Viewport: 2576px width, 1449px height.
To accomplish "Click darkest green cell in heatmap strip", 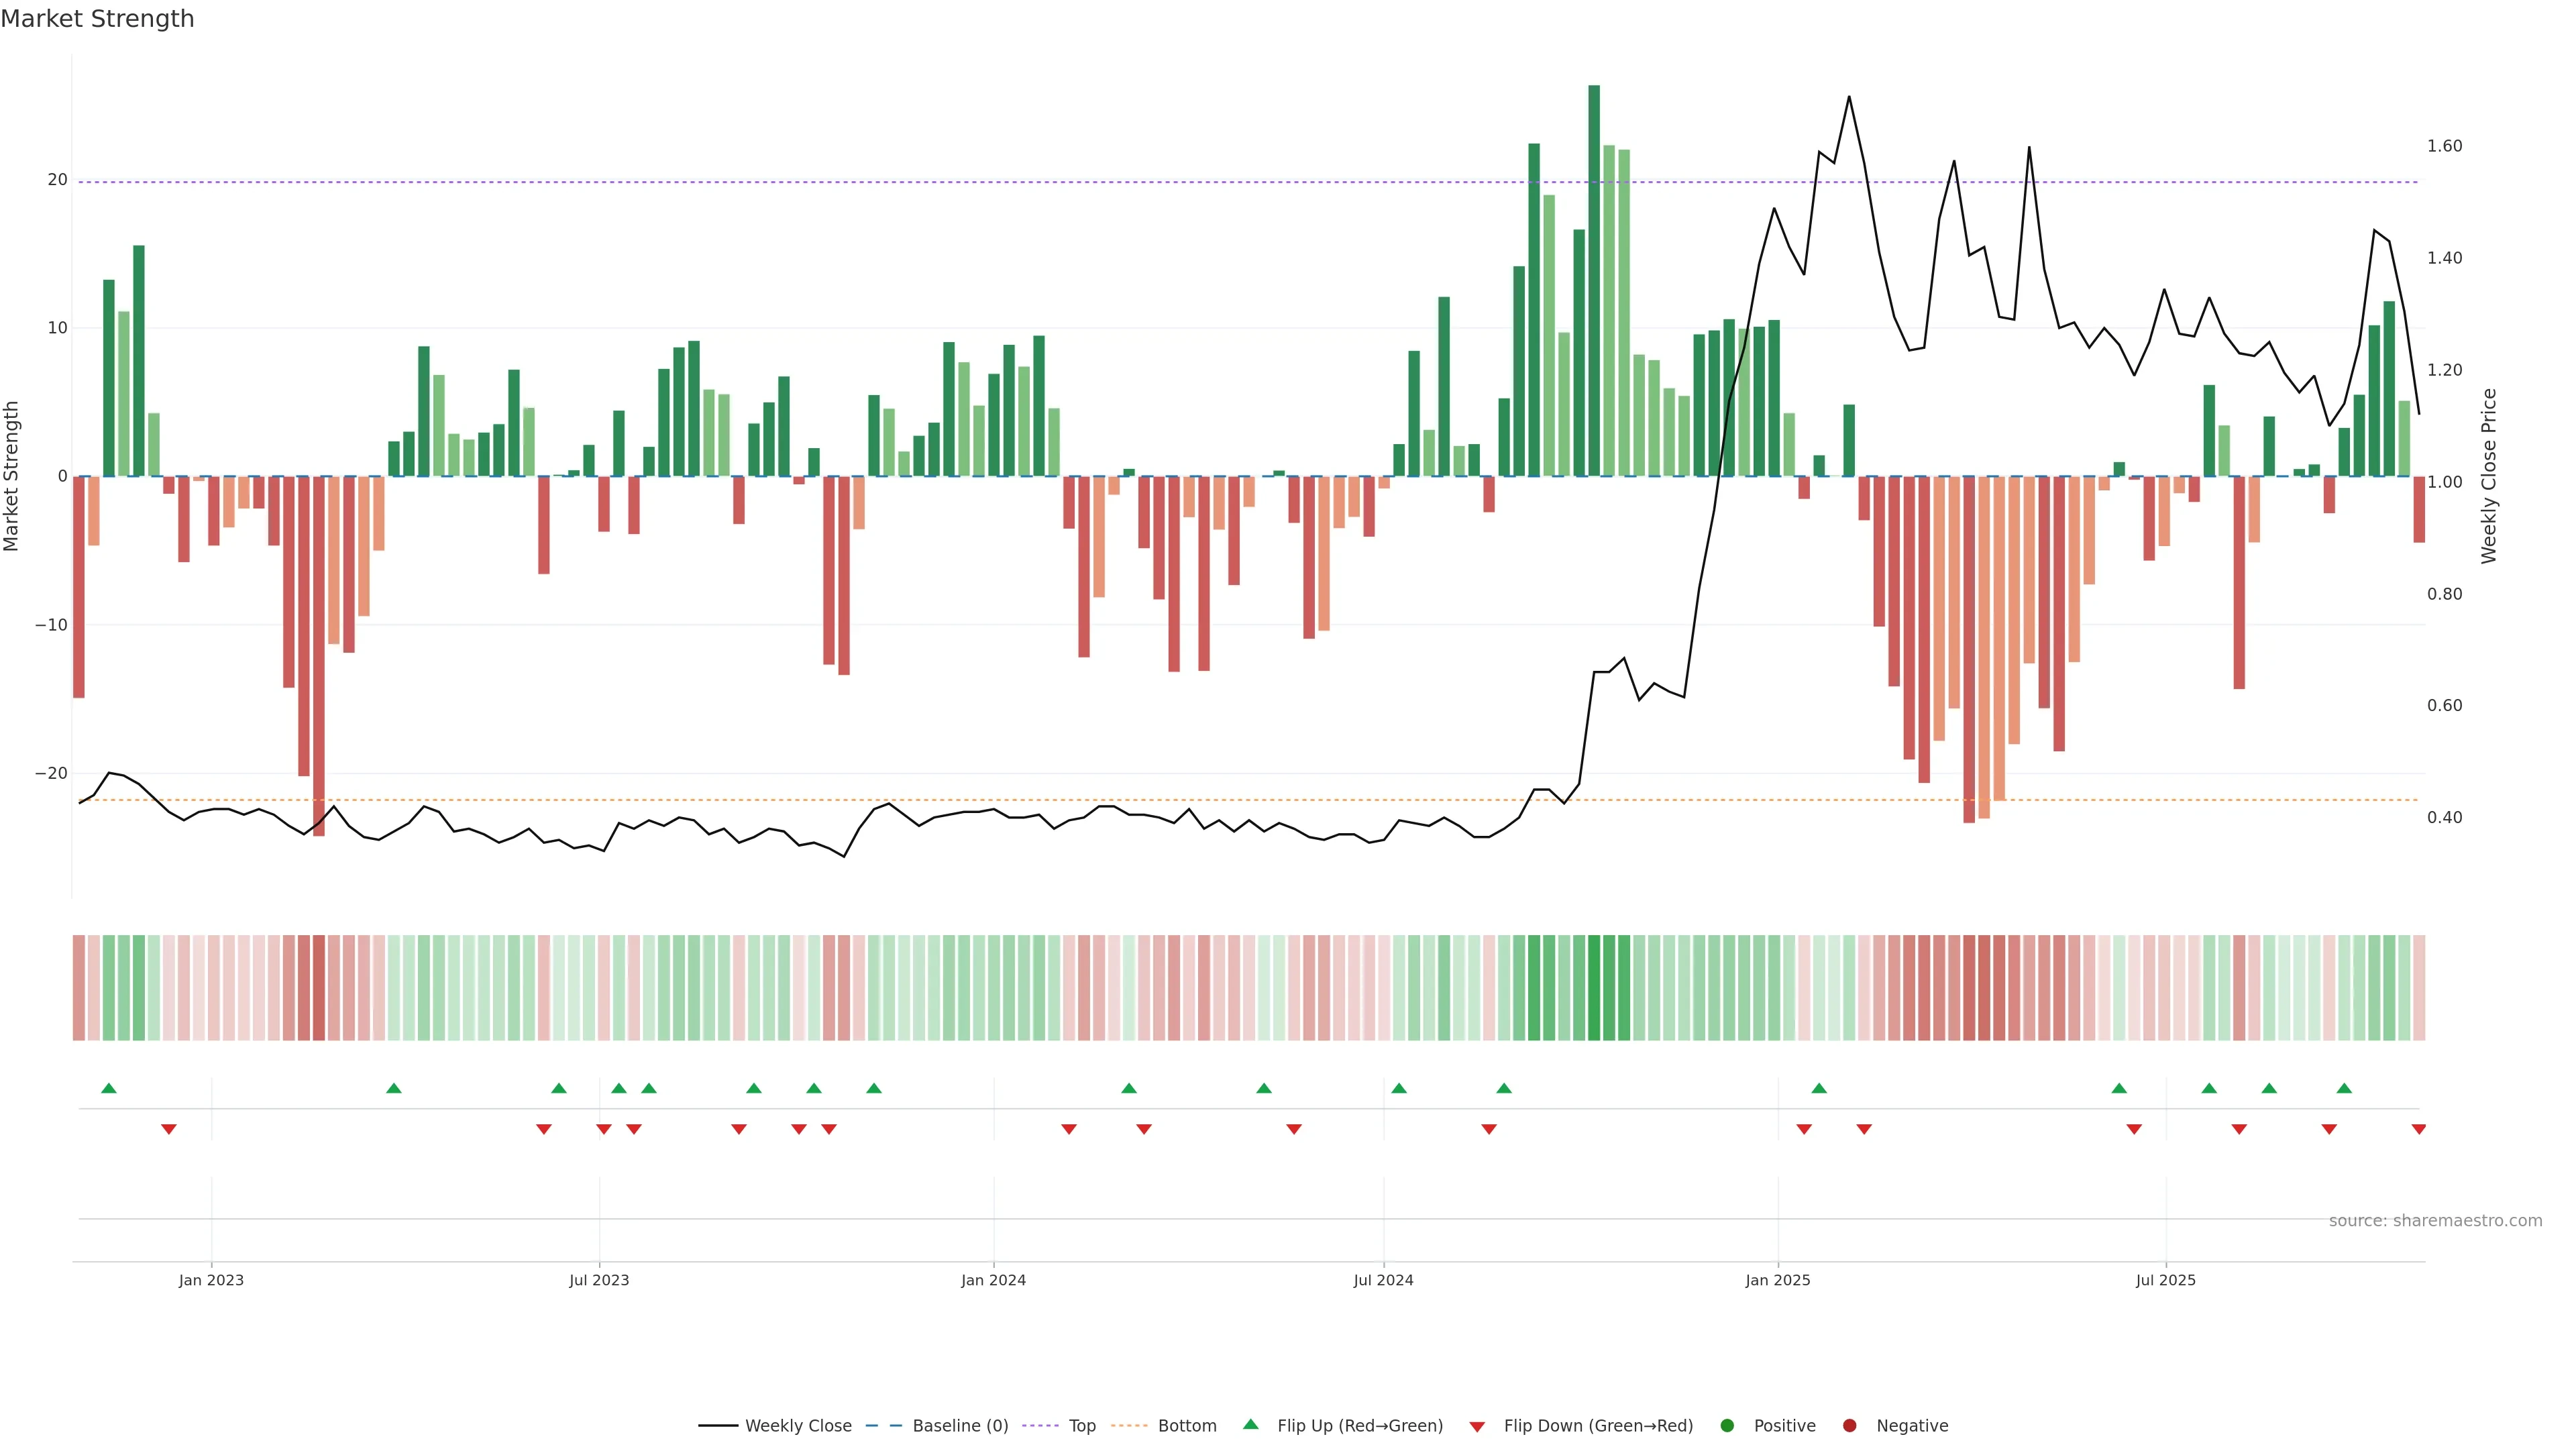I will coord(1594,988).
